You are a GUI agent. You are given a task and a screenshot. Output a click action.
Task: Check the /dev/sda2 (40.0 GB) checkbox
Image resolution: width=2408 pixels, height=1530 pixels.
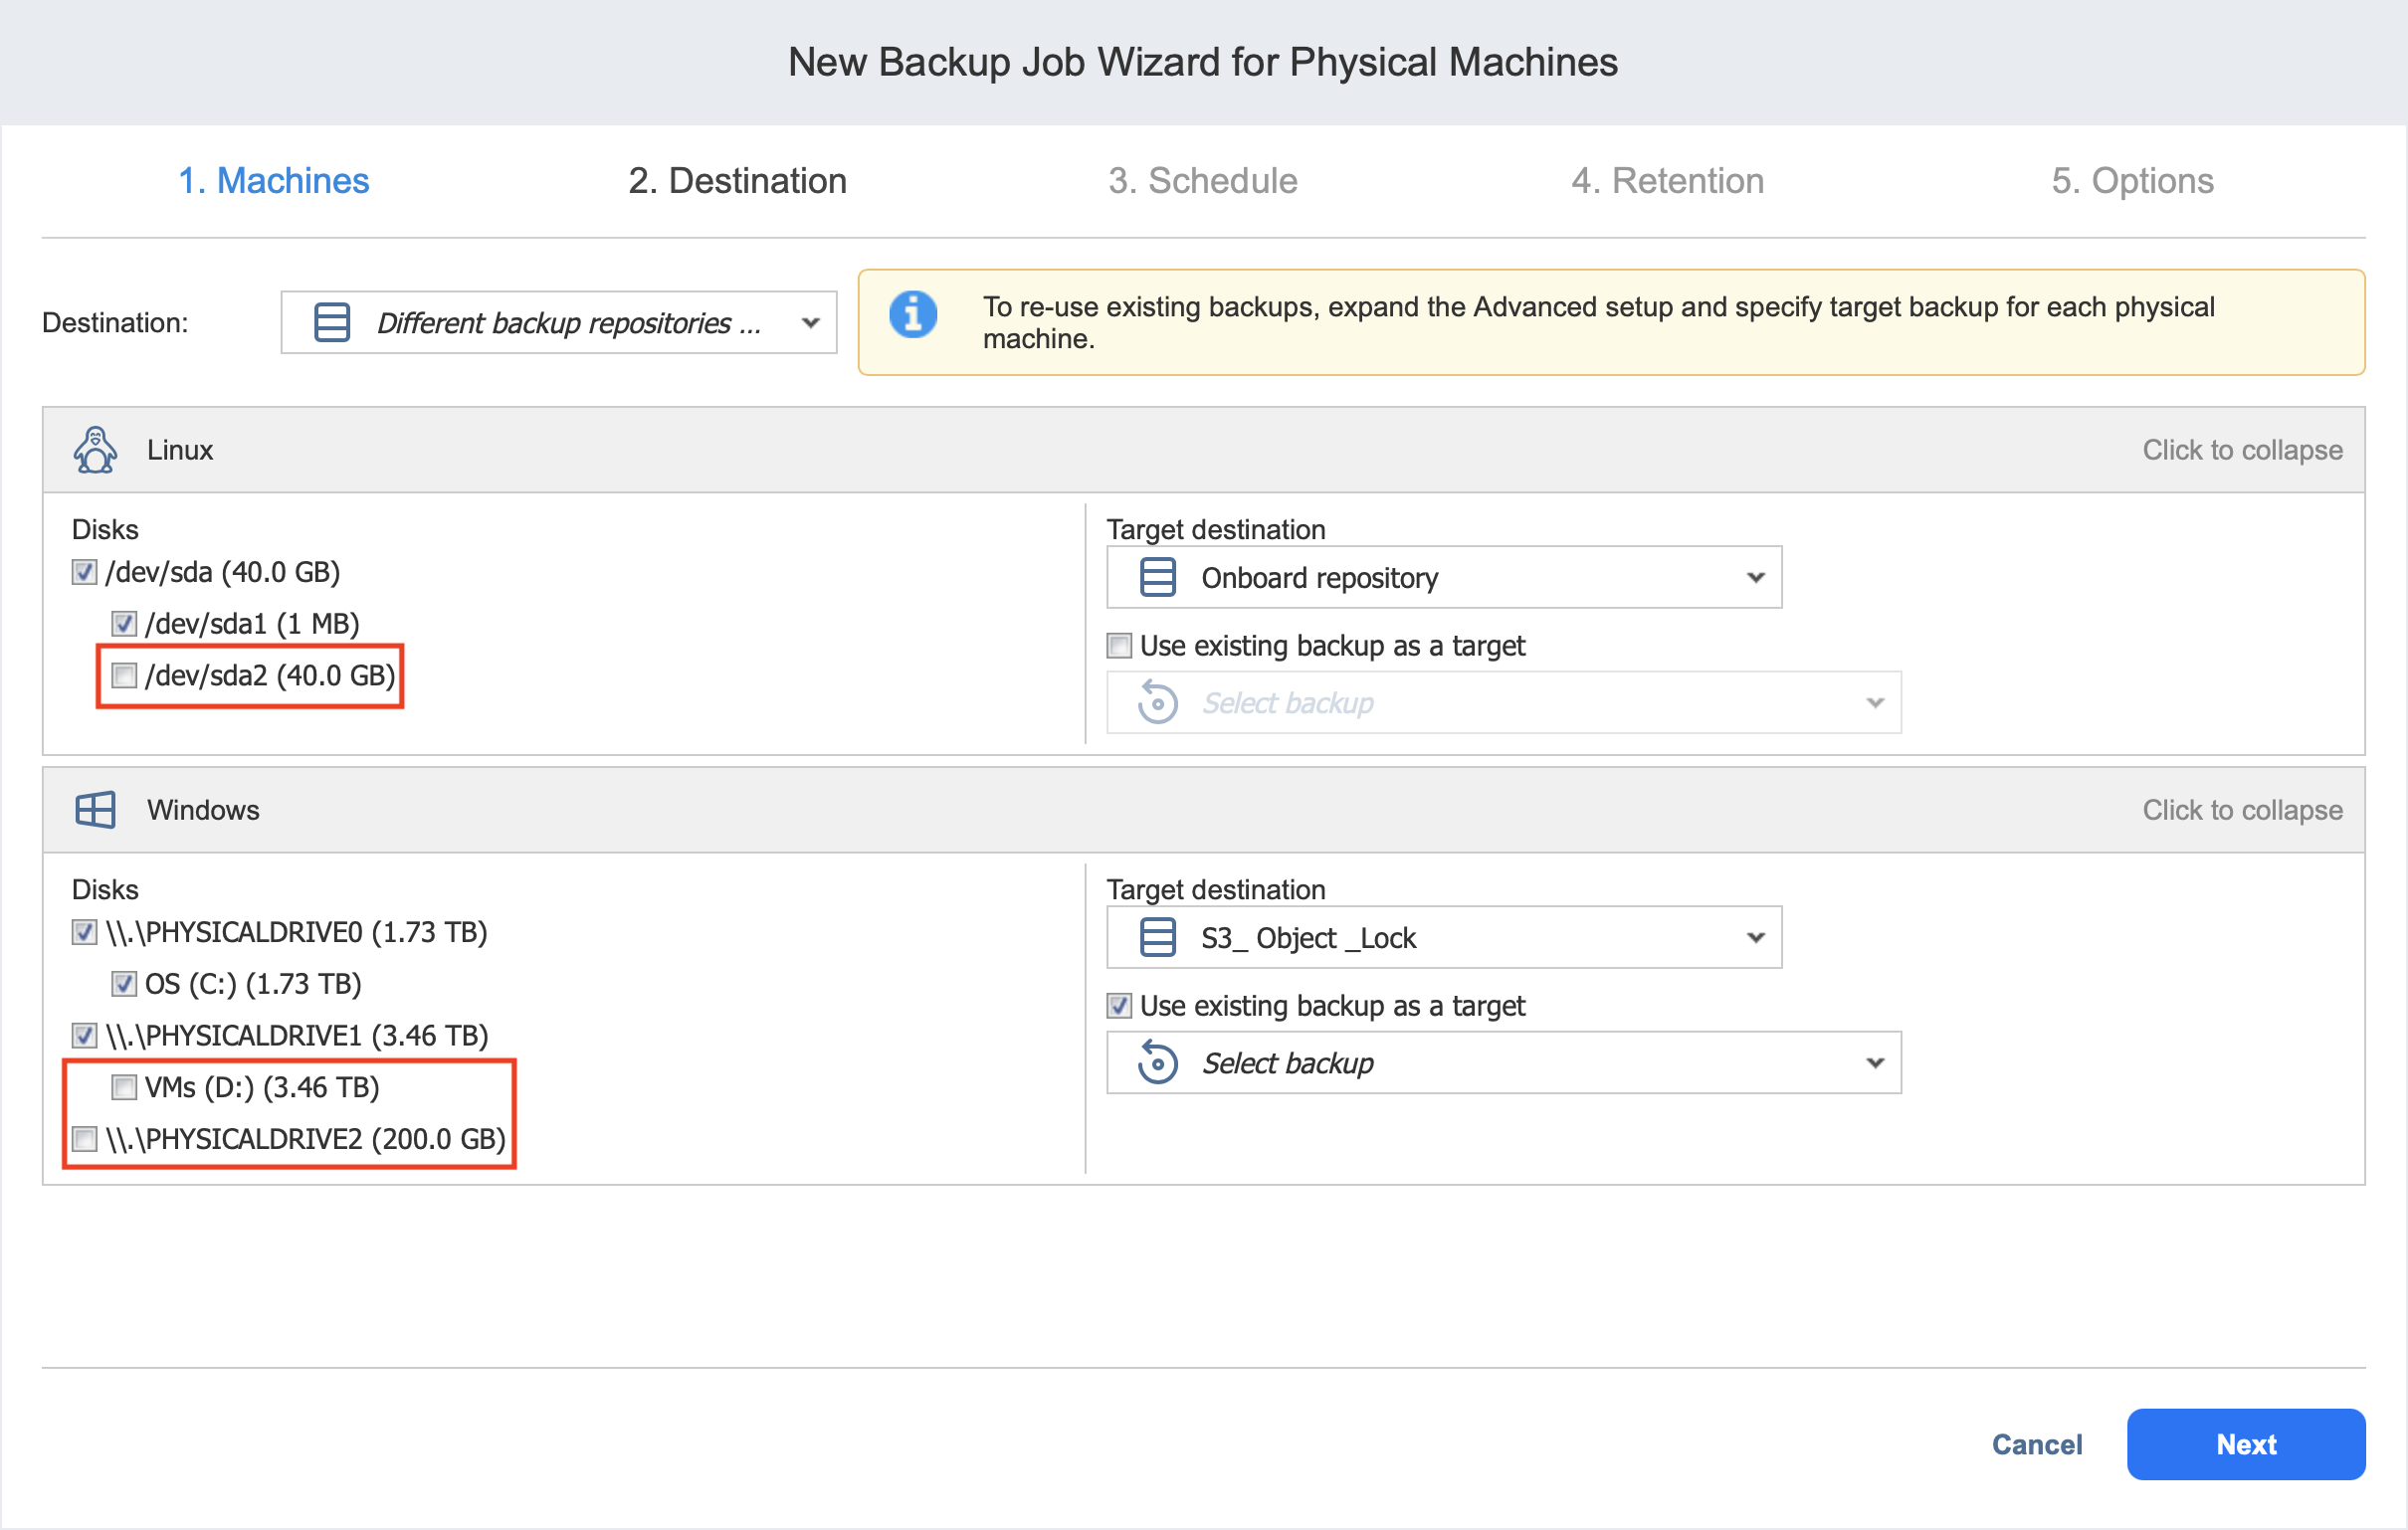tap(124, 676)
